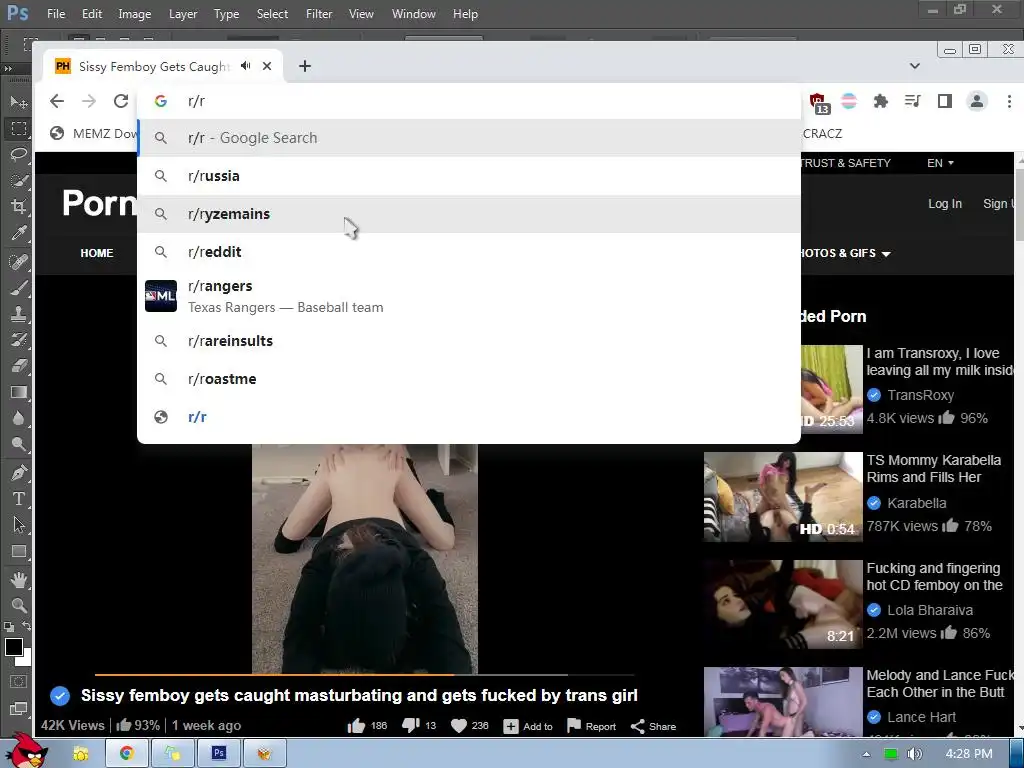This screenshot has width=1024, height=768.
Task: Select the Eraser tool
Action: [18, 366]
